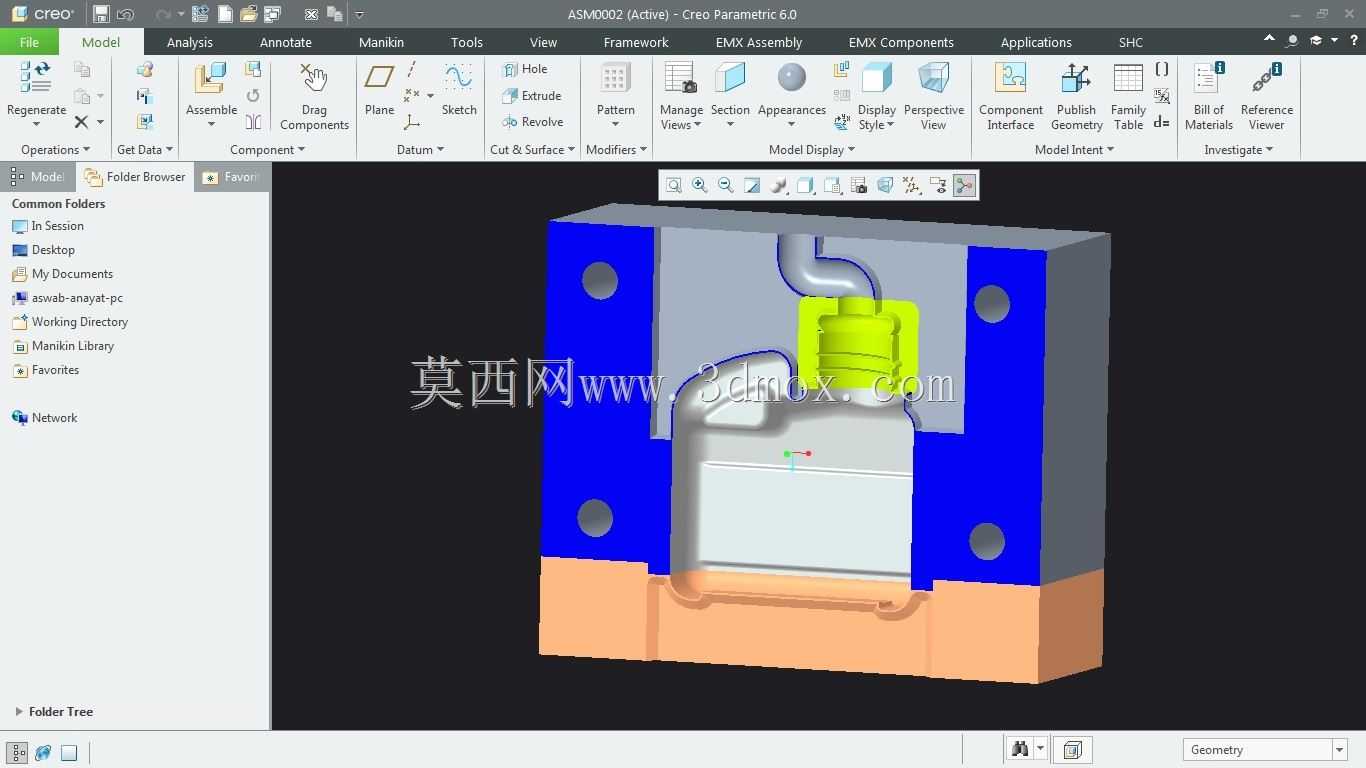
Task: Toggle navigator panel display in status bar
Action: click(x=17, y=753)
